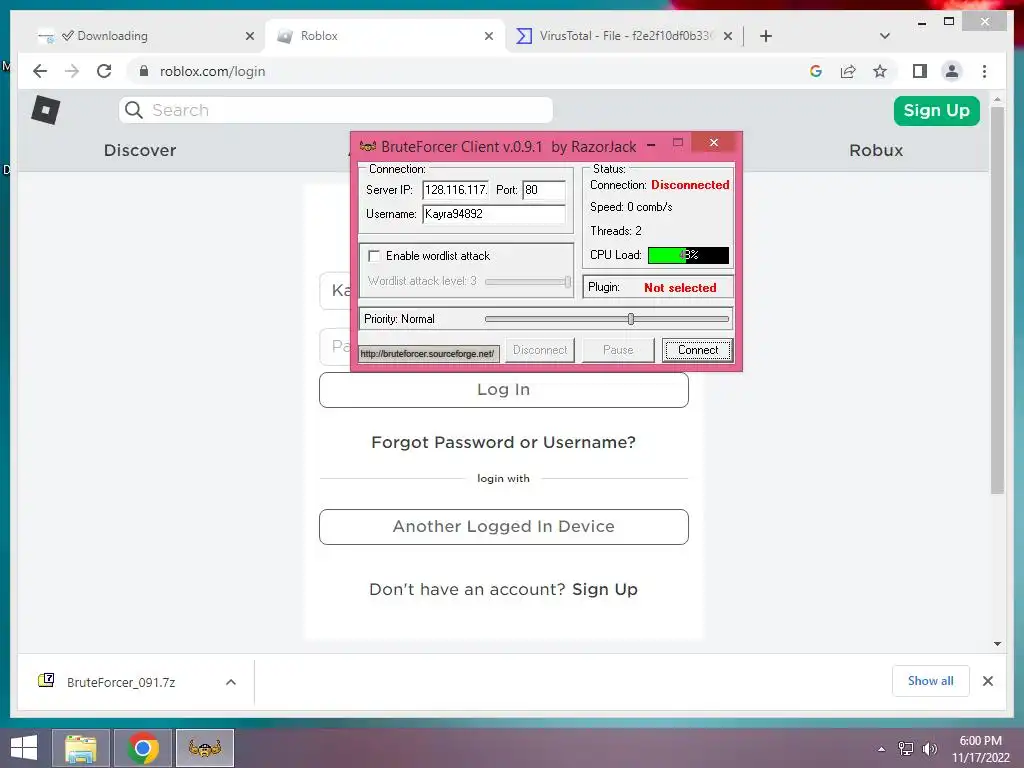
Task: Switch to the Downloading tab
Action: click(146, 36)
